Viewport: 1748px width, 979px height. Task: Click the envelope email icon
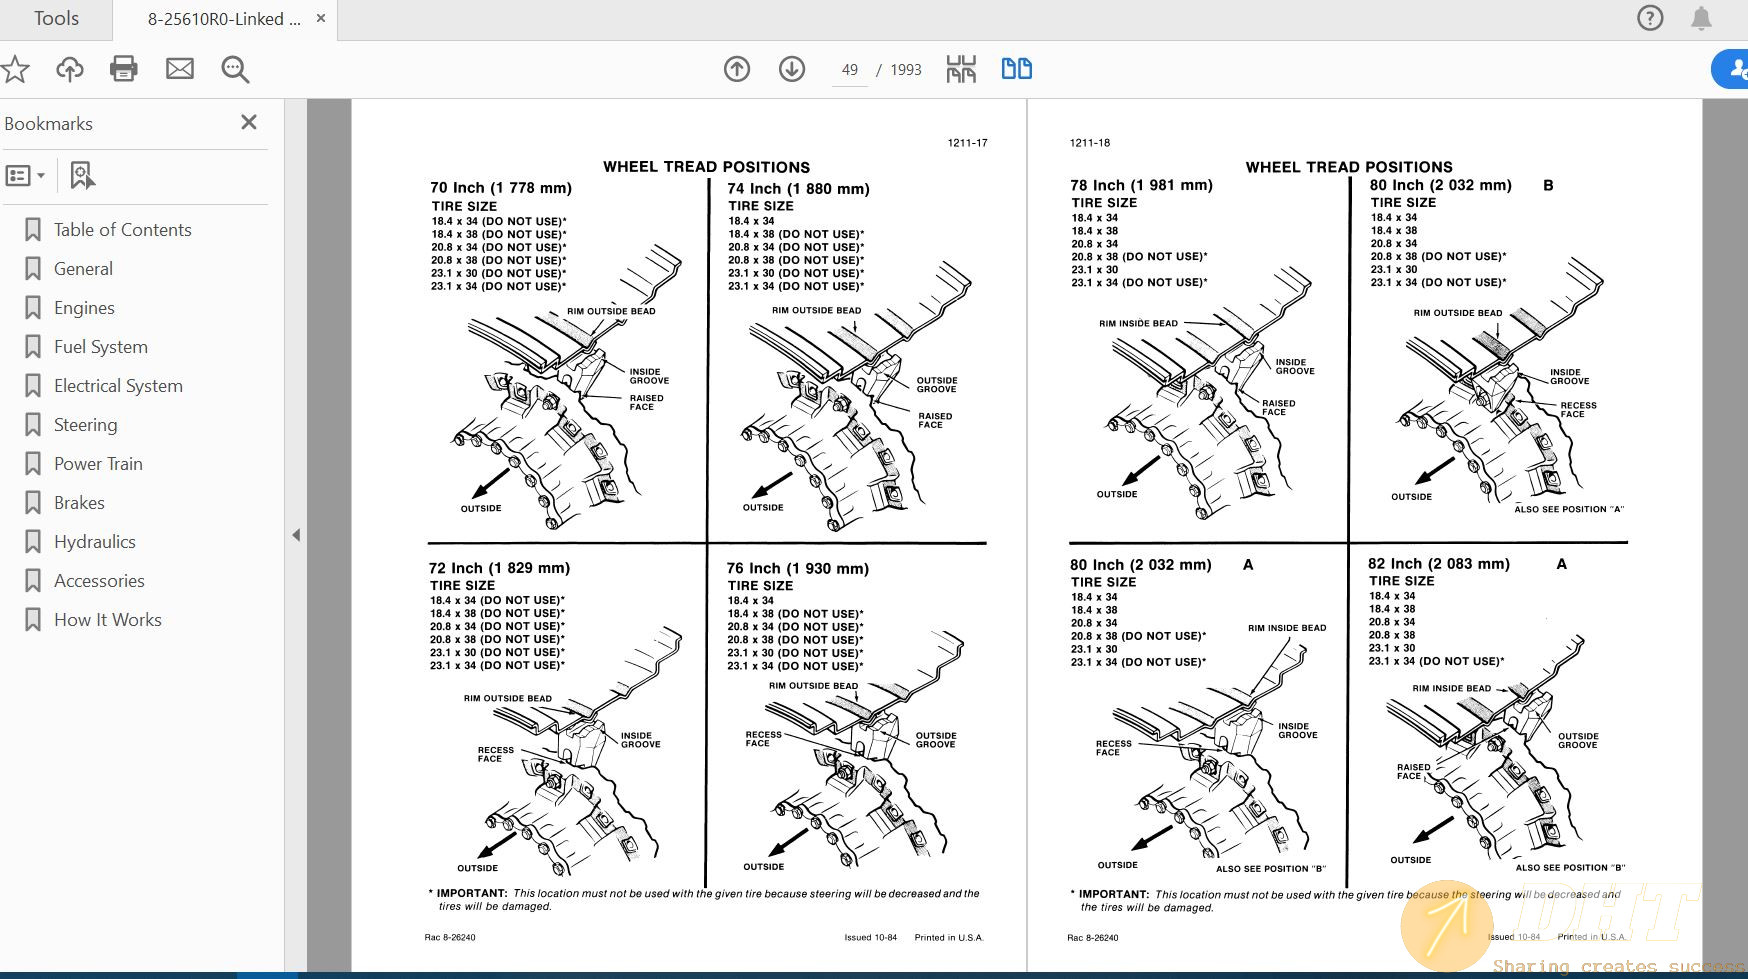point(180,69)
